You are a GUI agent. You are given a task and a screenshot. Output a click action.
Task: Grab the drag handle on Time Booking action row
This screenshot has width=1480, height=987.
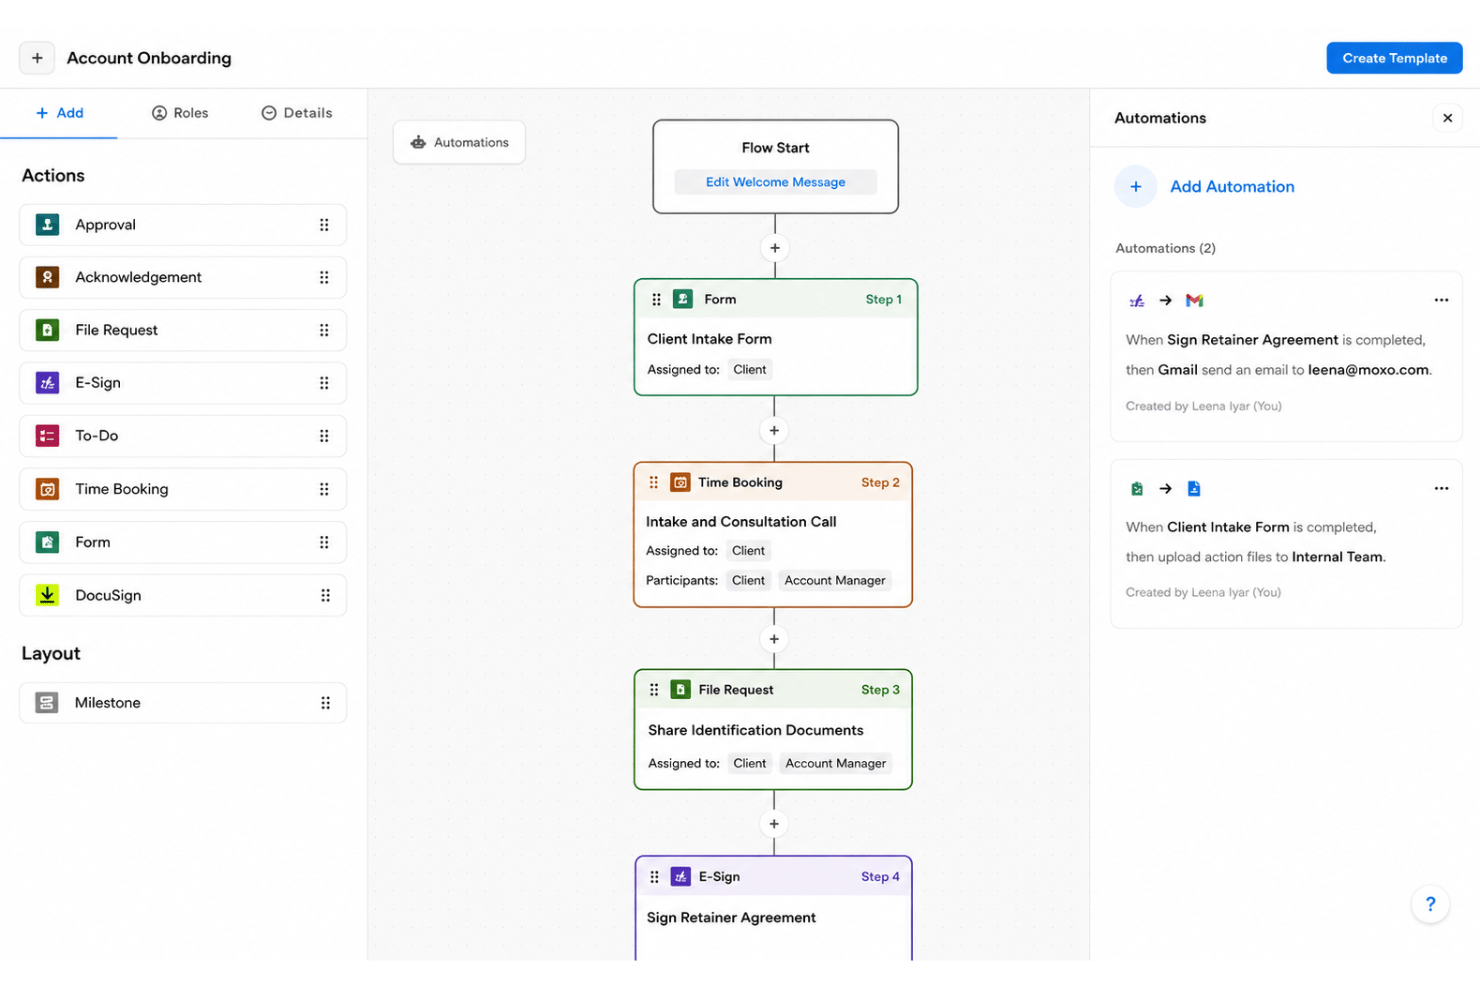pyautogui.click(x=324, y=489)
